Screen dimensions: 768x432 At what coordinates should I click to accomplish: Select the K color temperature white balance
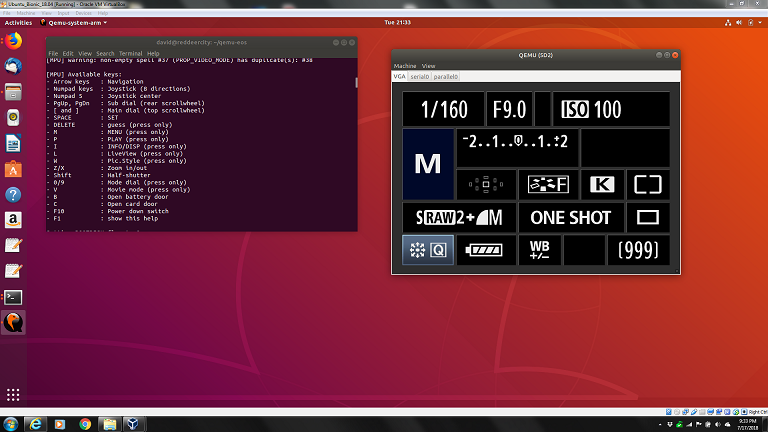602,185
